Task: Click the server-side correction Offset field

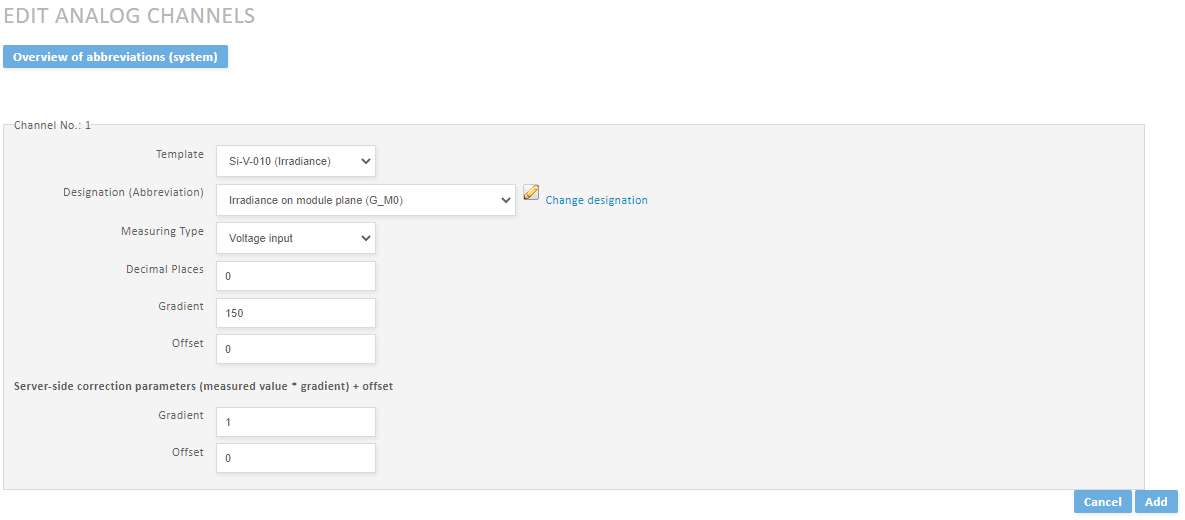Action: coord(295,458)
